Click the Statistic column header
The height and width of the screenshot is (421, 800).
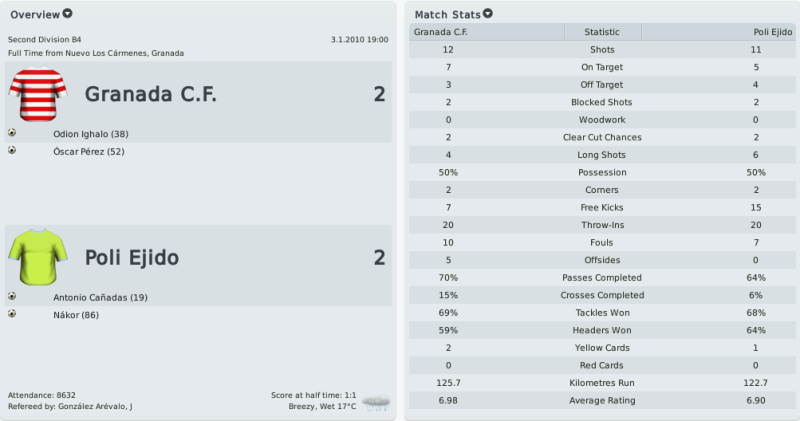pyautogui.click(x=603, y=32)
